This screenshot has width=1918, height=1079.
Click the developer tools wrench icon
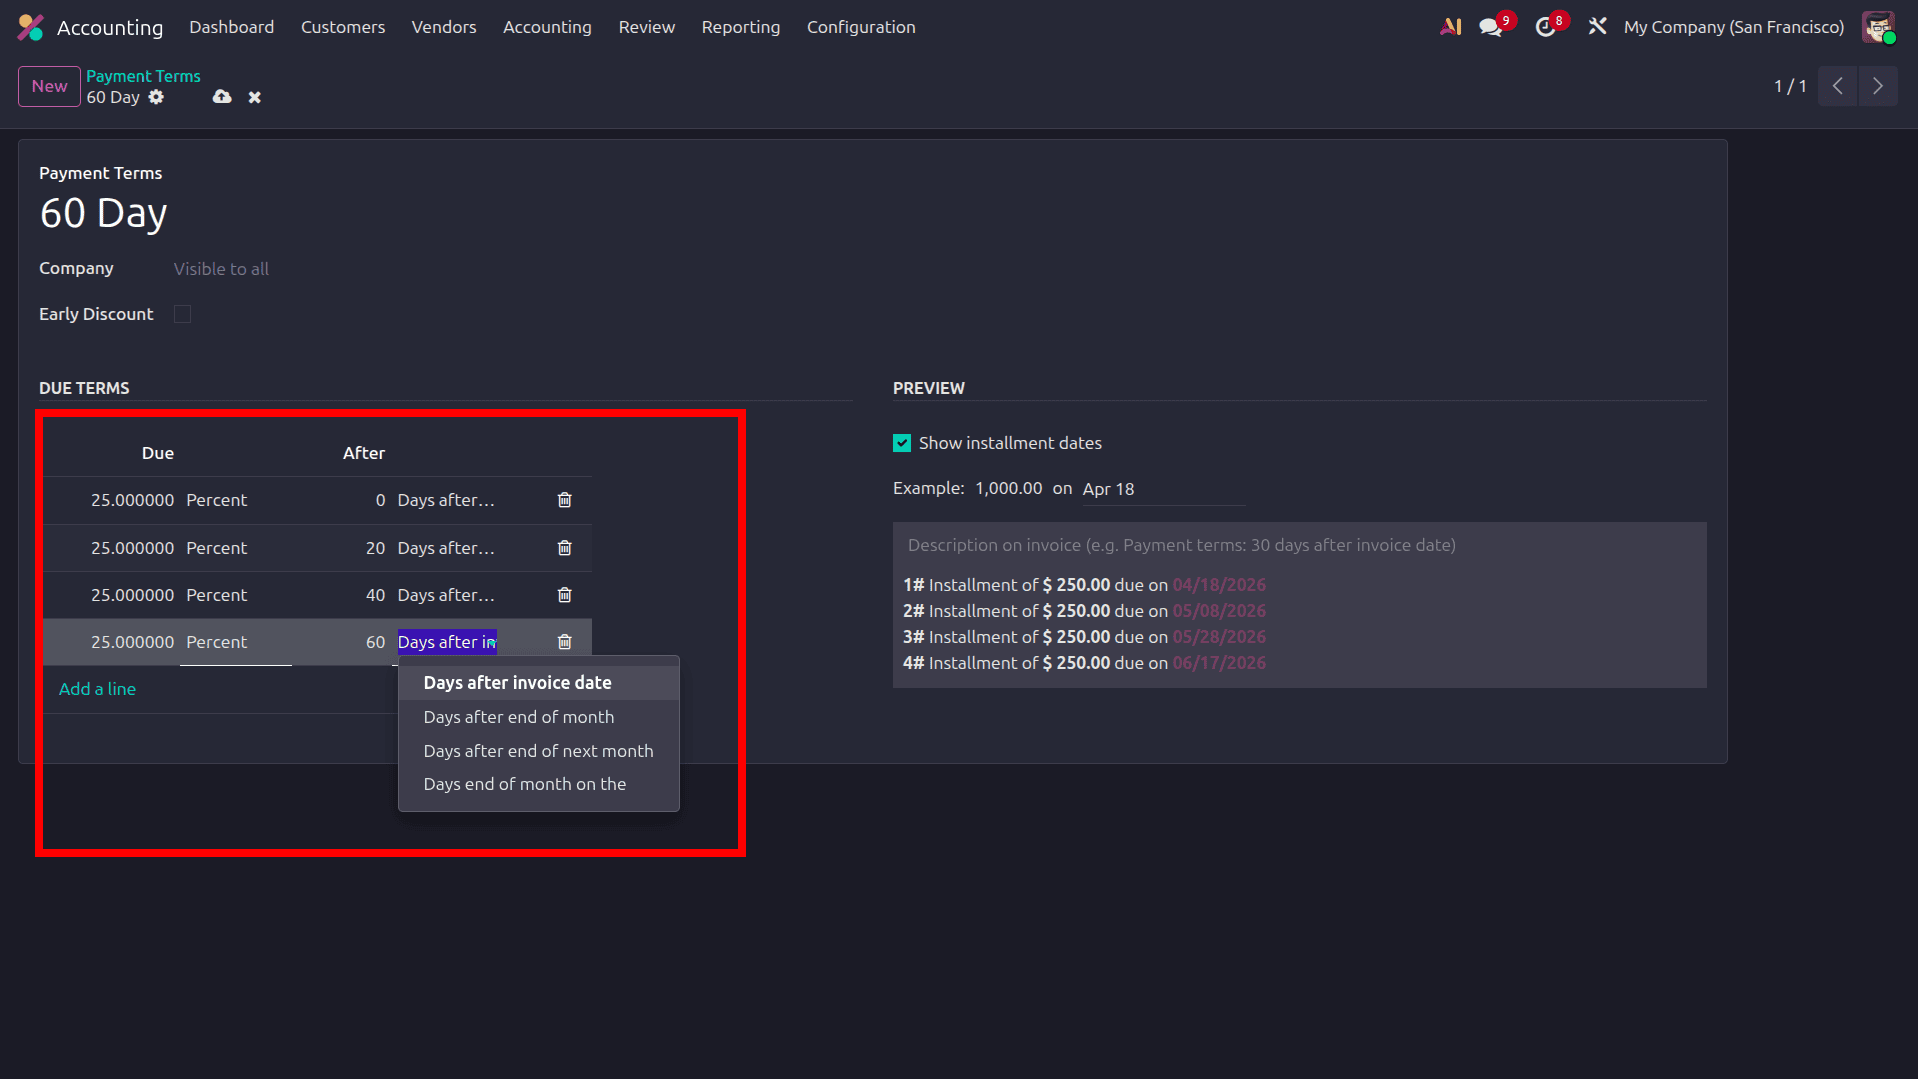click(1597, 26)
